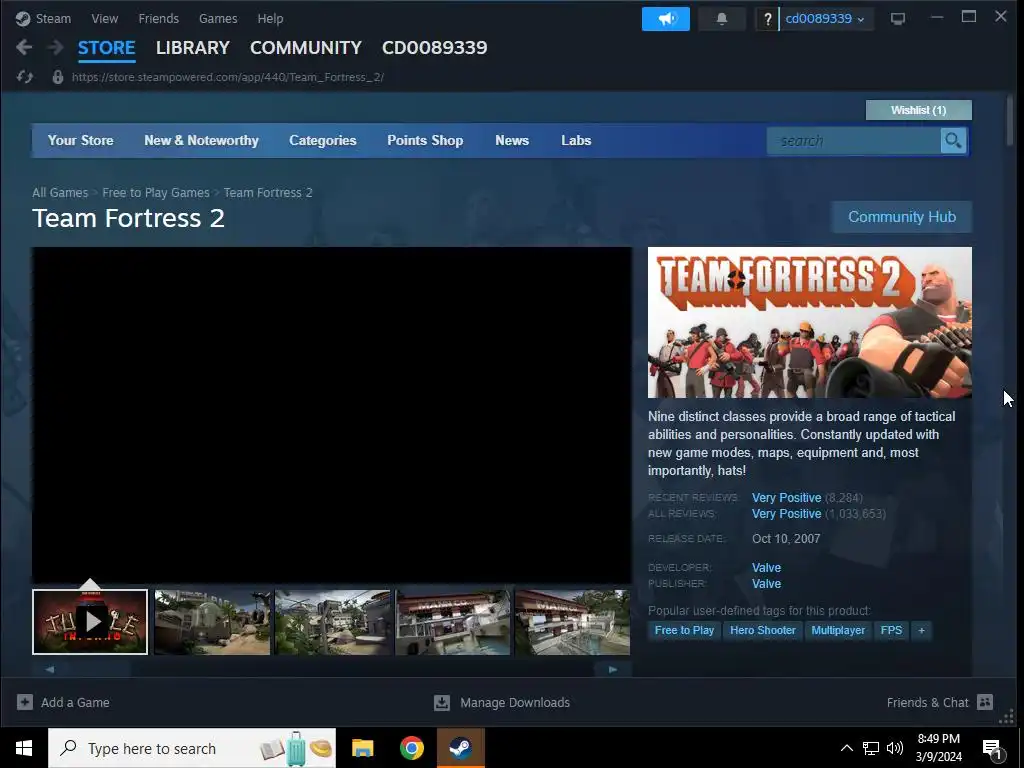The width and height of the screenshot is (1024, 768).
Task: Switch to the STORE tab
Action: pos(106,48)
